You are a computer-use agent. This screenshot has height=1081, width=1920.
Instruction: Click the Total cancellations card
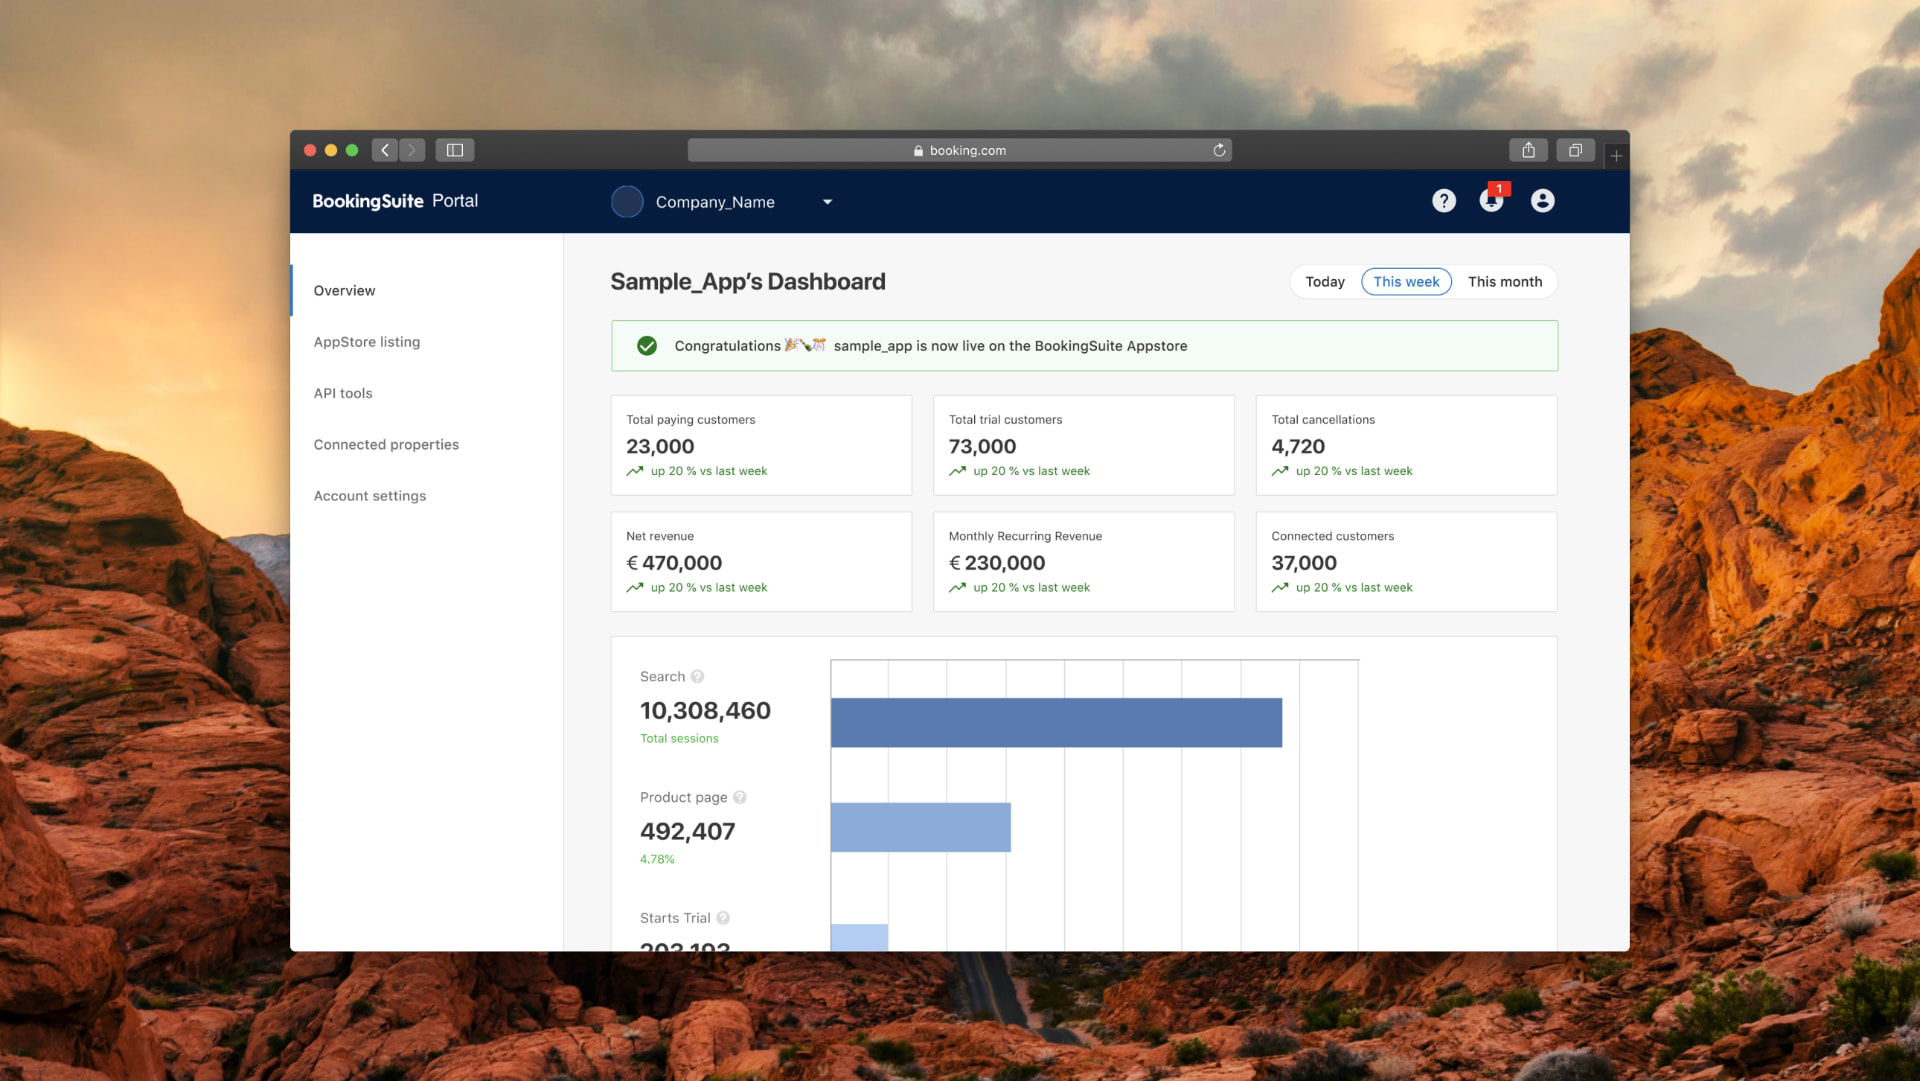(x=1406, y=445)
